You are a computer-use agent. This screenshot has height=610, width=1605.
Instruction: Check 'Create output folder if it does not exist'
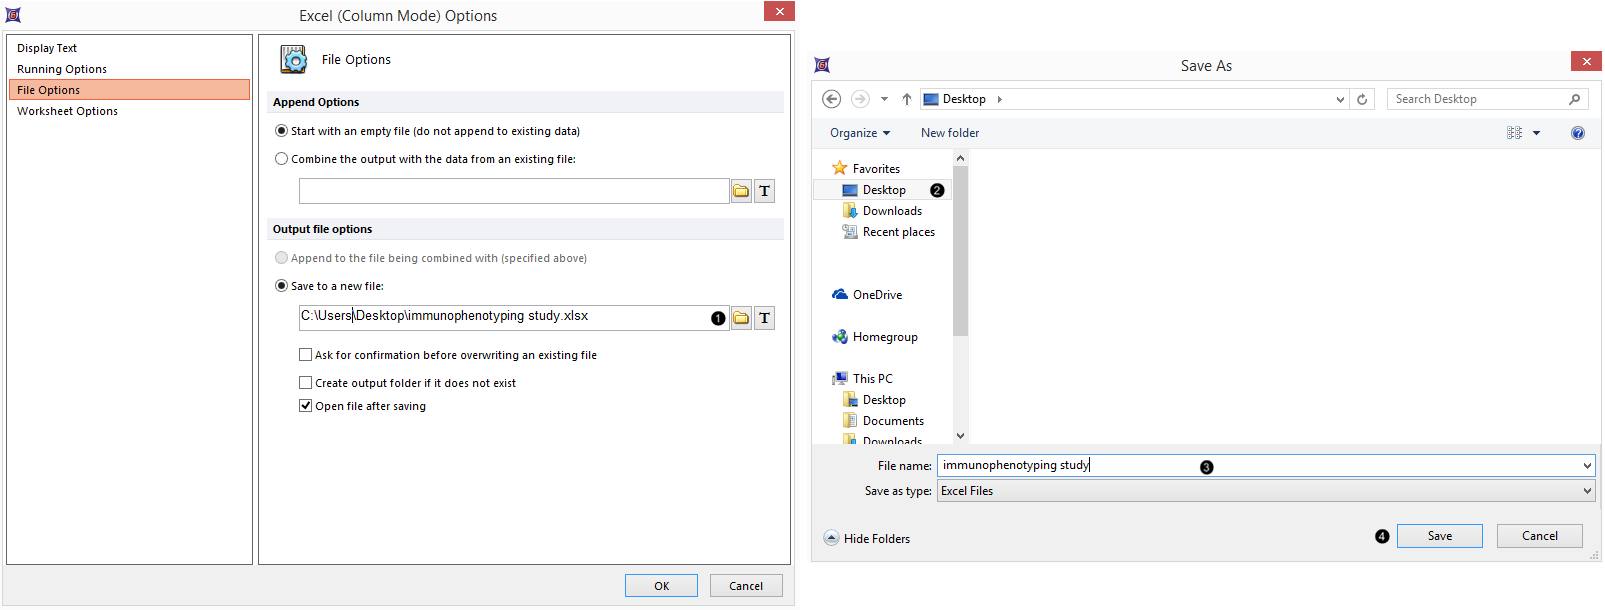(x=306, y=383)
